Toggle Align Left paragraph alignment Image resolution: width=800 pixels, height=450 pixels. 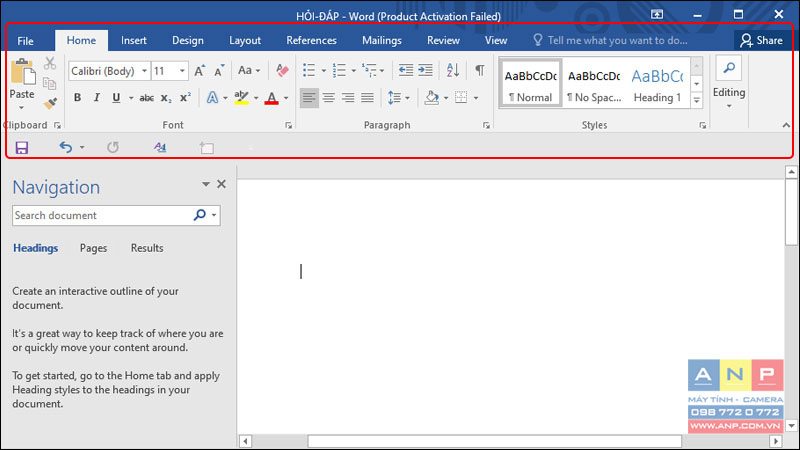tap(309, 97)
